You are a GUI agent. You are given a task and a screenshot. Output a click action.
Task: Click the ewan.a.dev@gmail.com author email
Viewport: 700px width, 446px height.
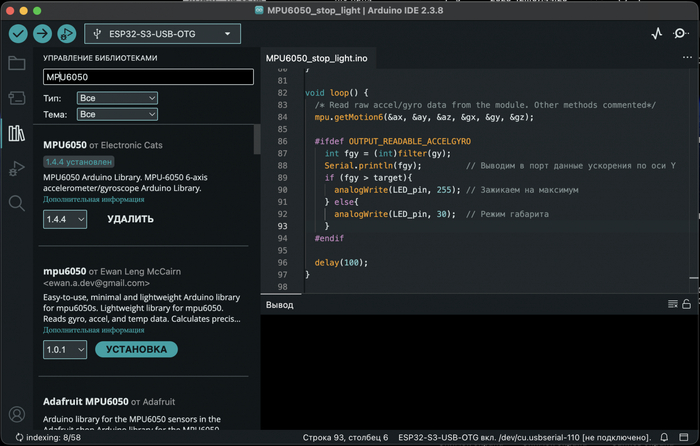[96, 283]
